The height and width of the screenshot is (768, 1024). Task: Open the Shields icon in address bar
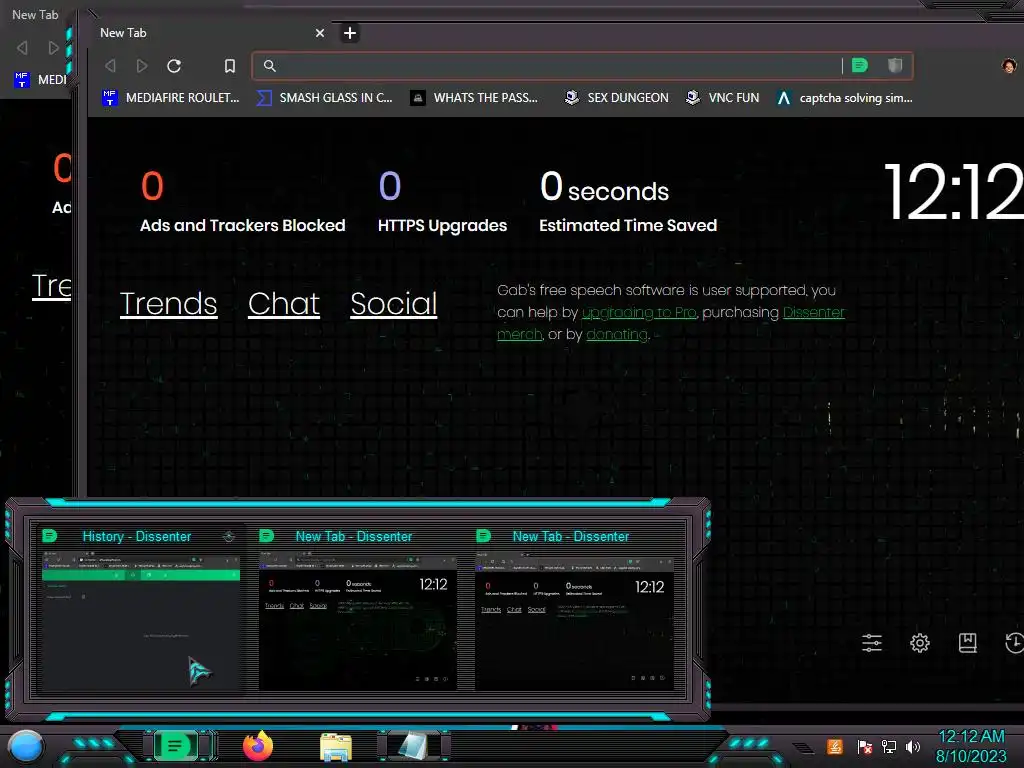(895, 65)
